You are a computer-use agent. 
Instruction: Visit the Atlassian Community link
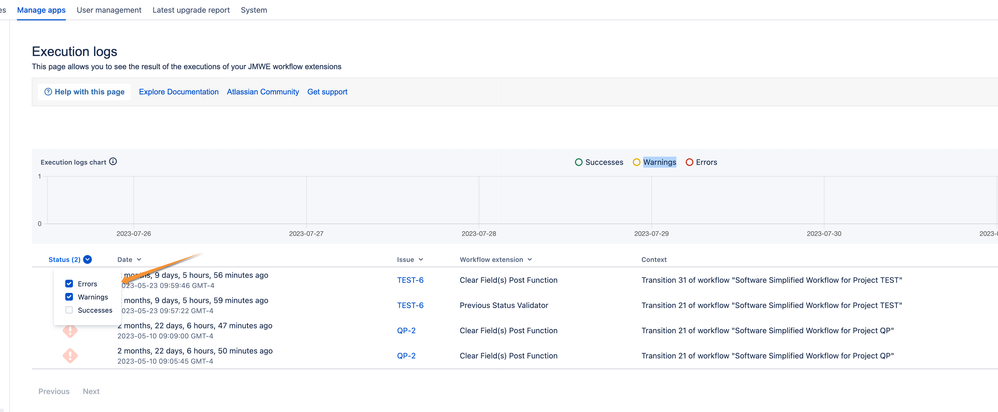tap(263, 92)
